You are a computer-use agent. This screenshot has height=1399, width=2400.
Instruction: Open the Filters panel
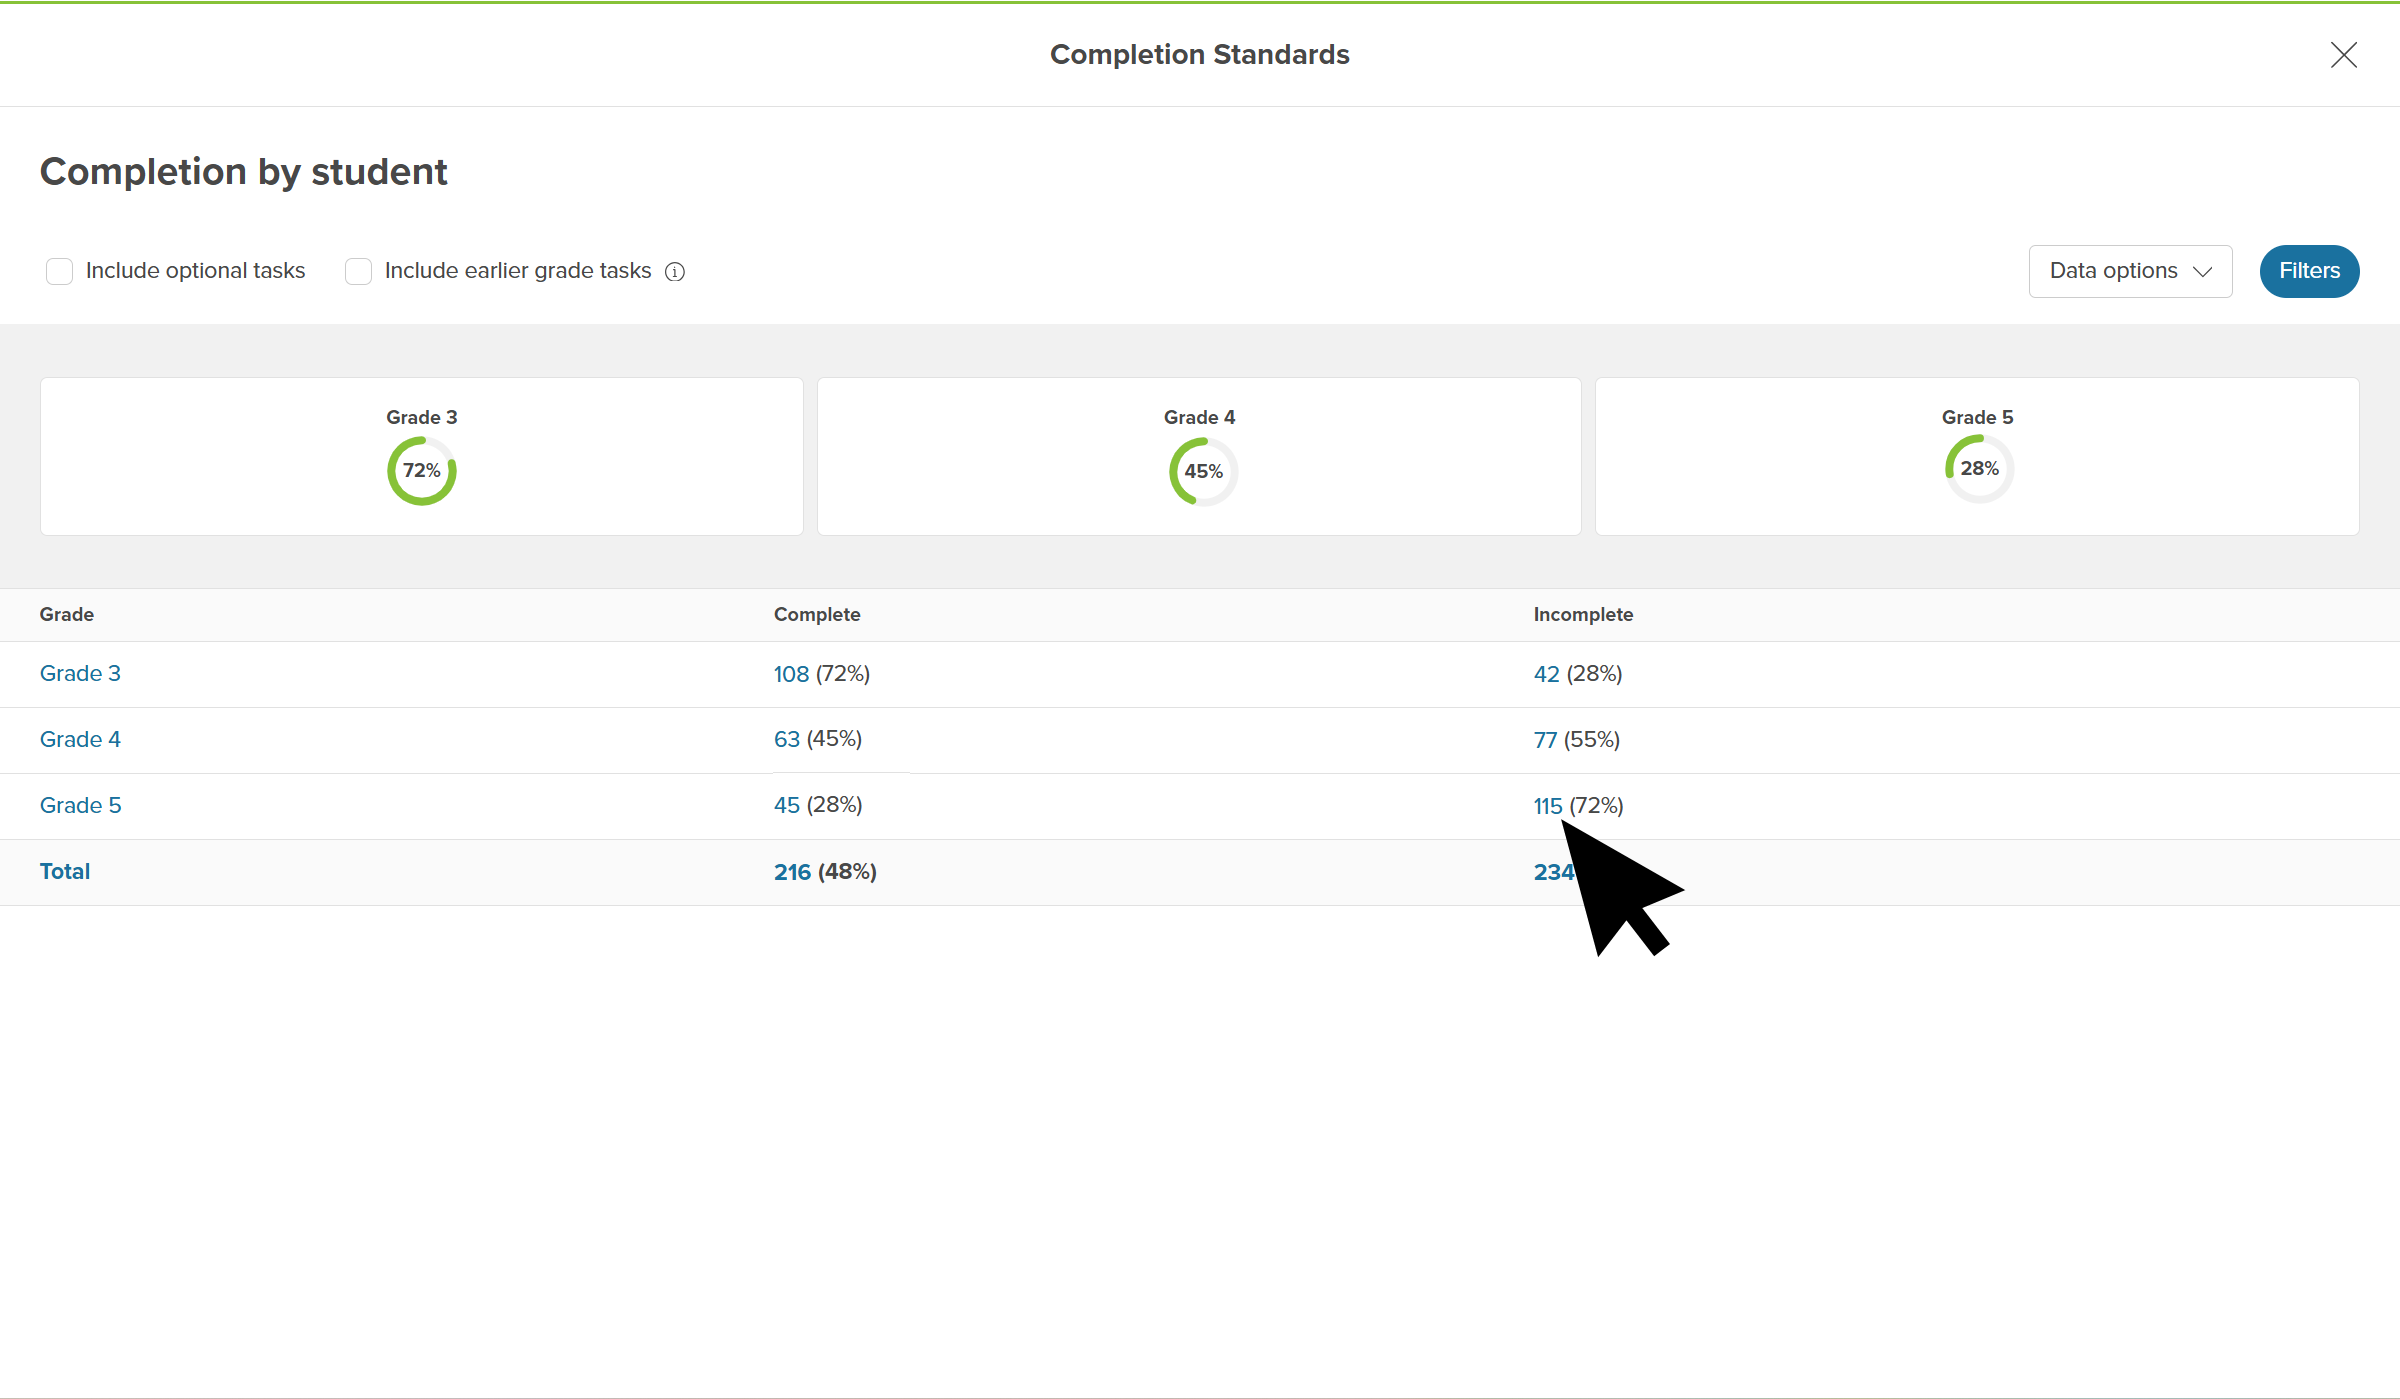2308,271
